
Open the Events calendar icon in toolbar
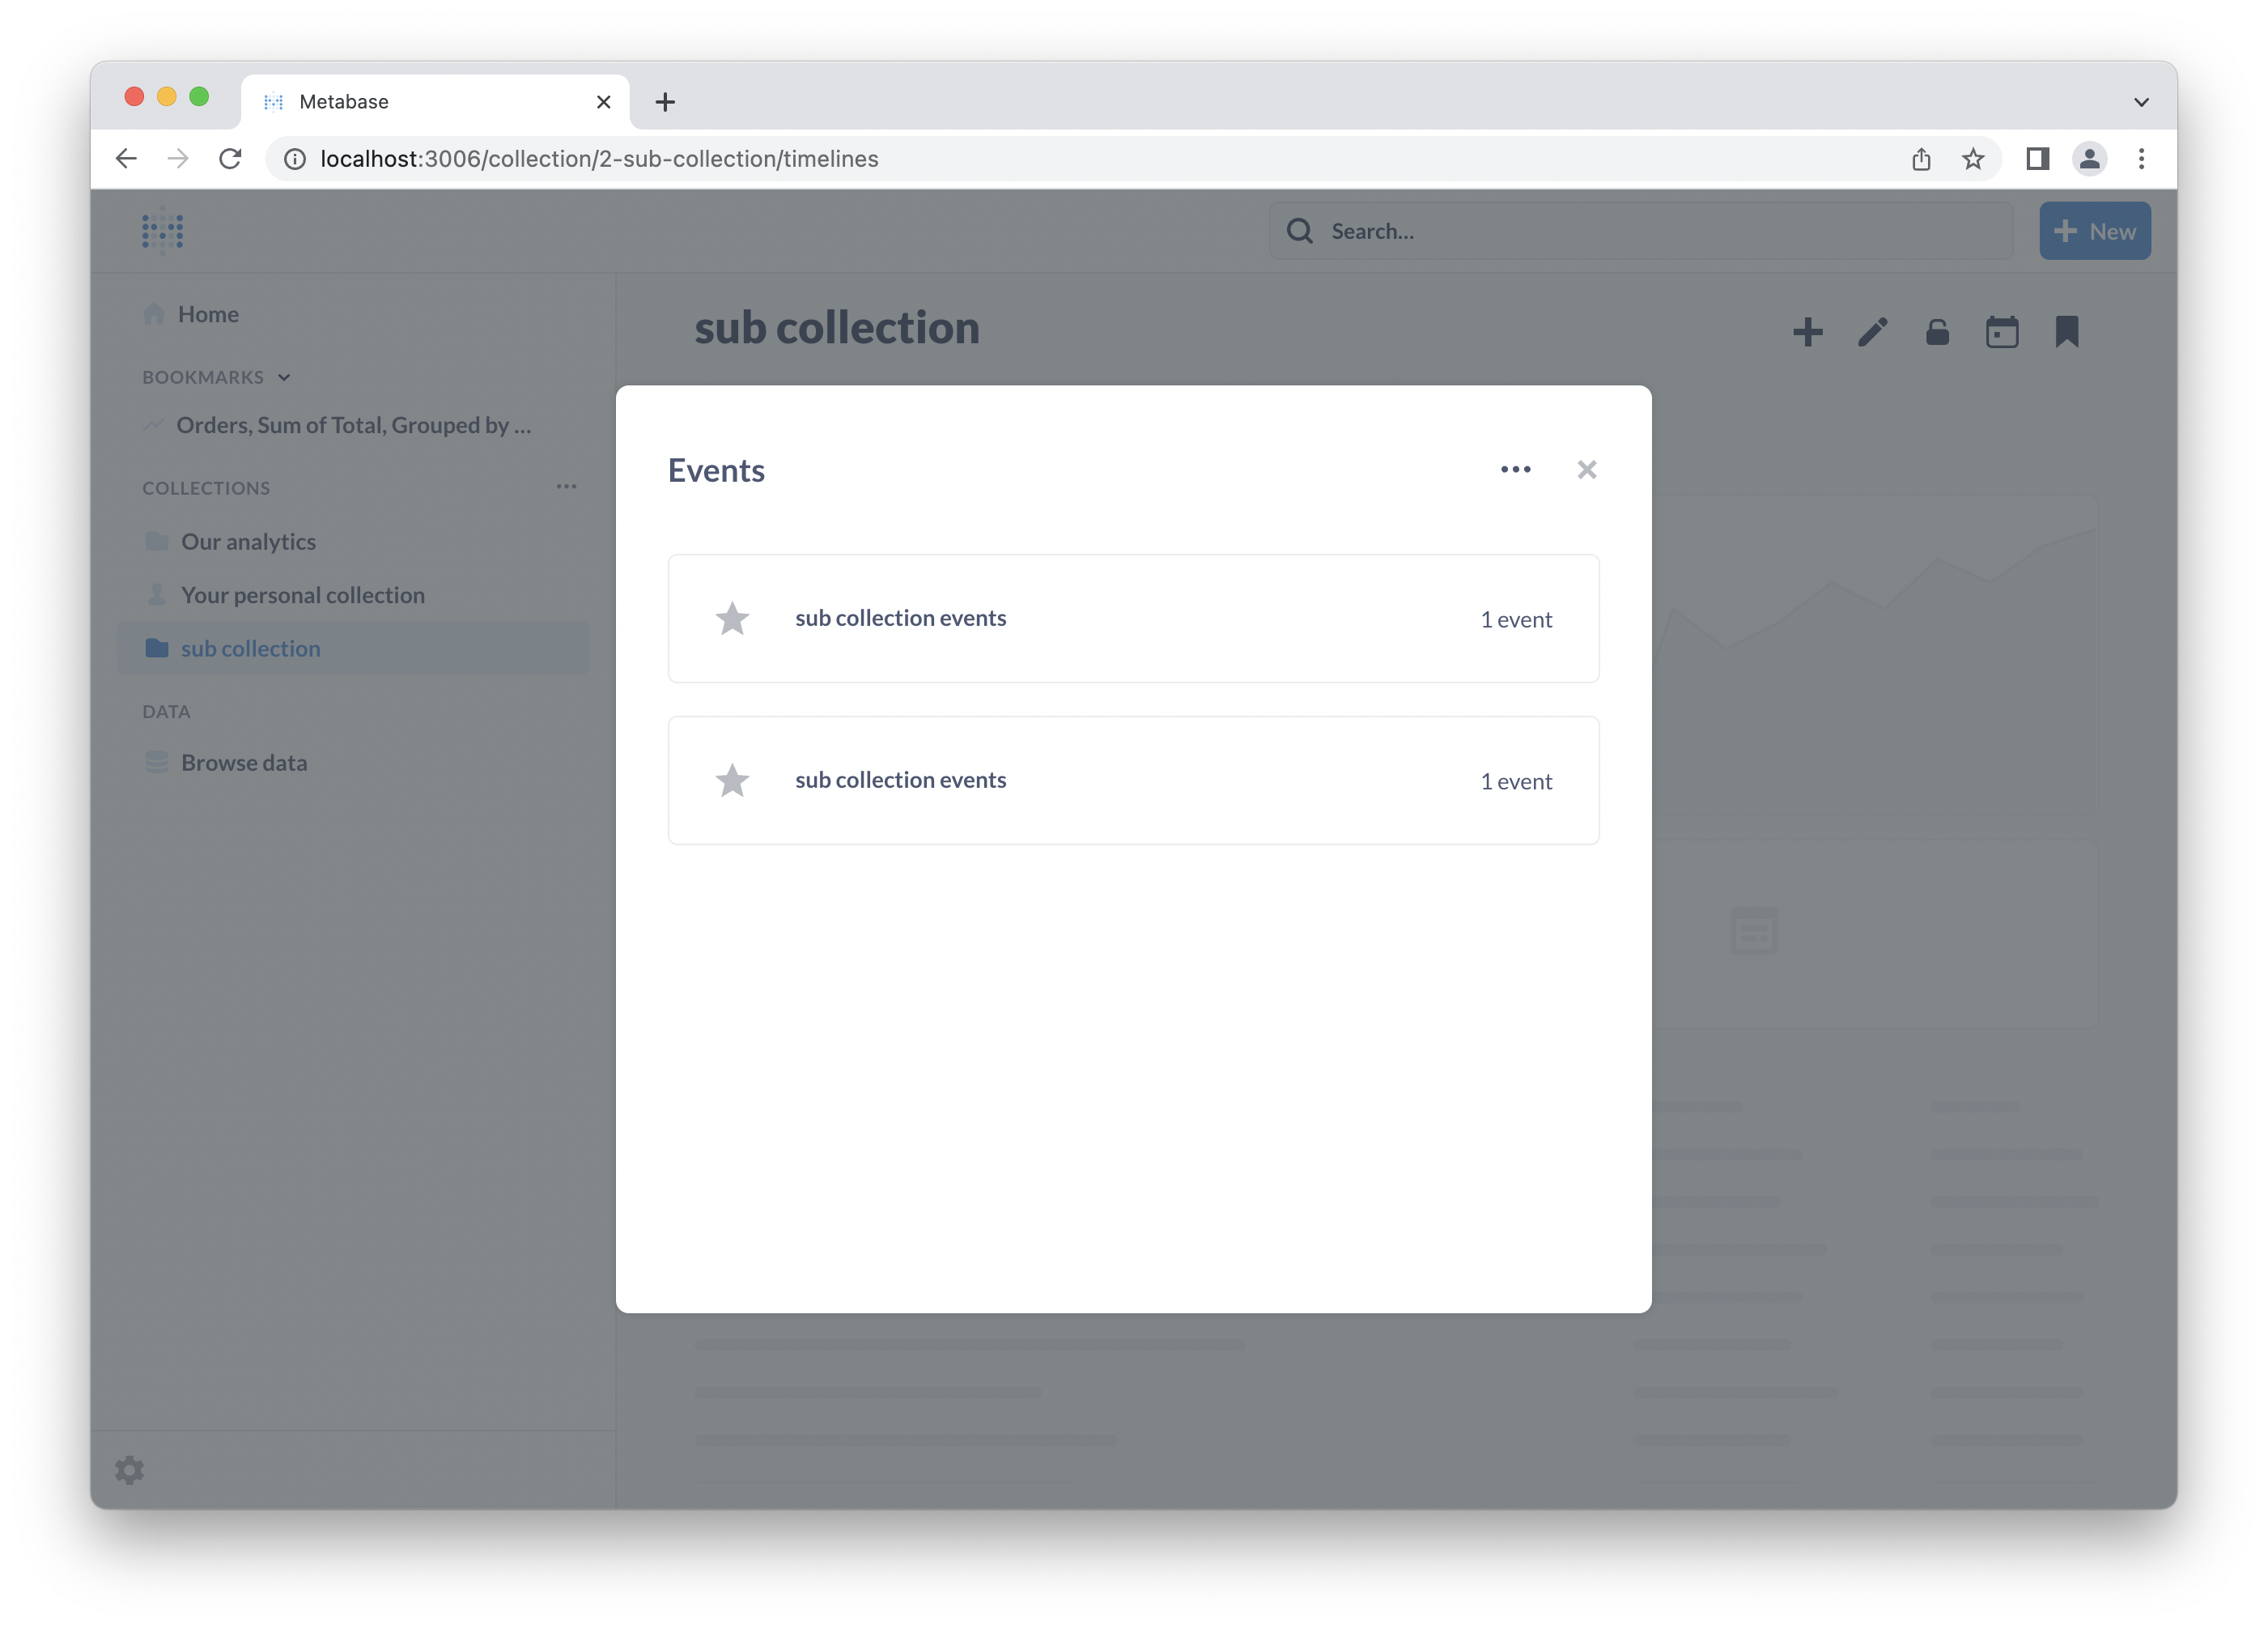coord(2002,332)
